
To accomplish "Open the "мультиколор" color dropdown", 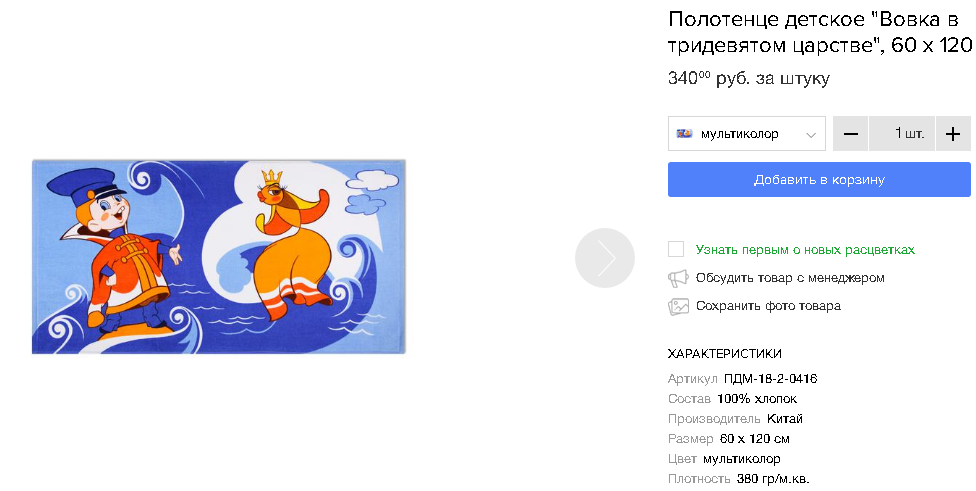I will pyautogui.click(x=746, y=134).
